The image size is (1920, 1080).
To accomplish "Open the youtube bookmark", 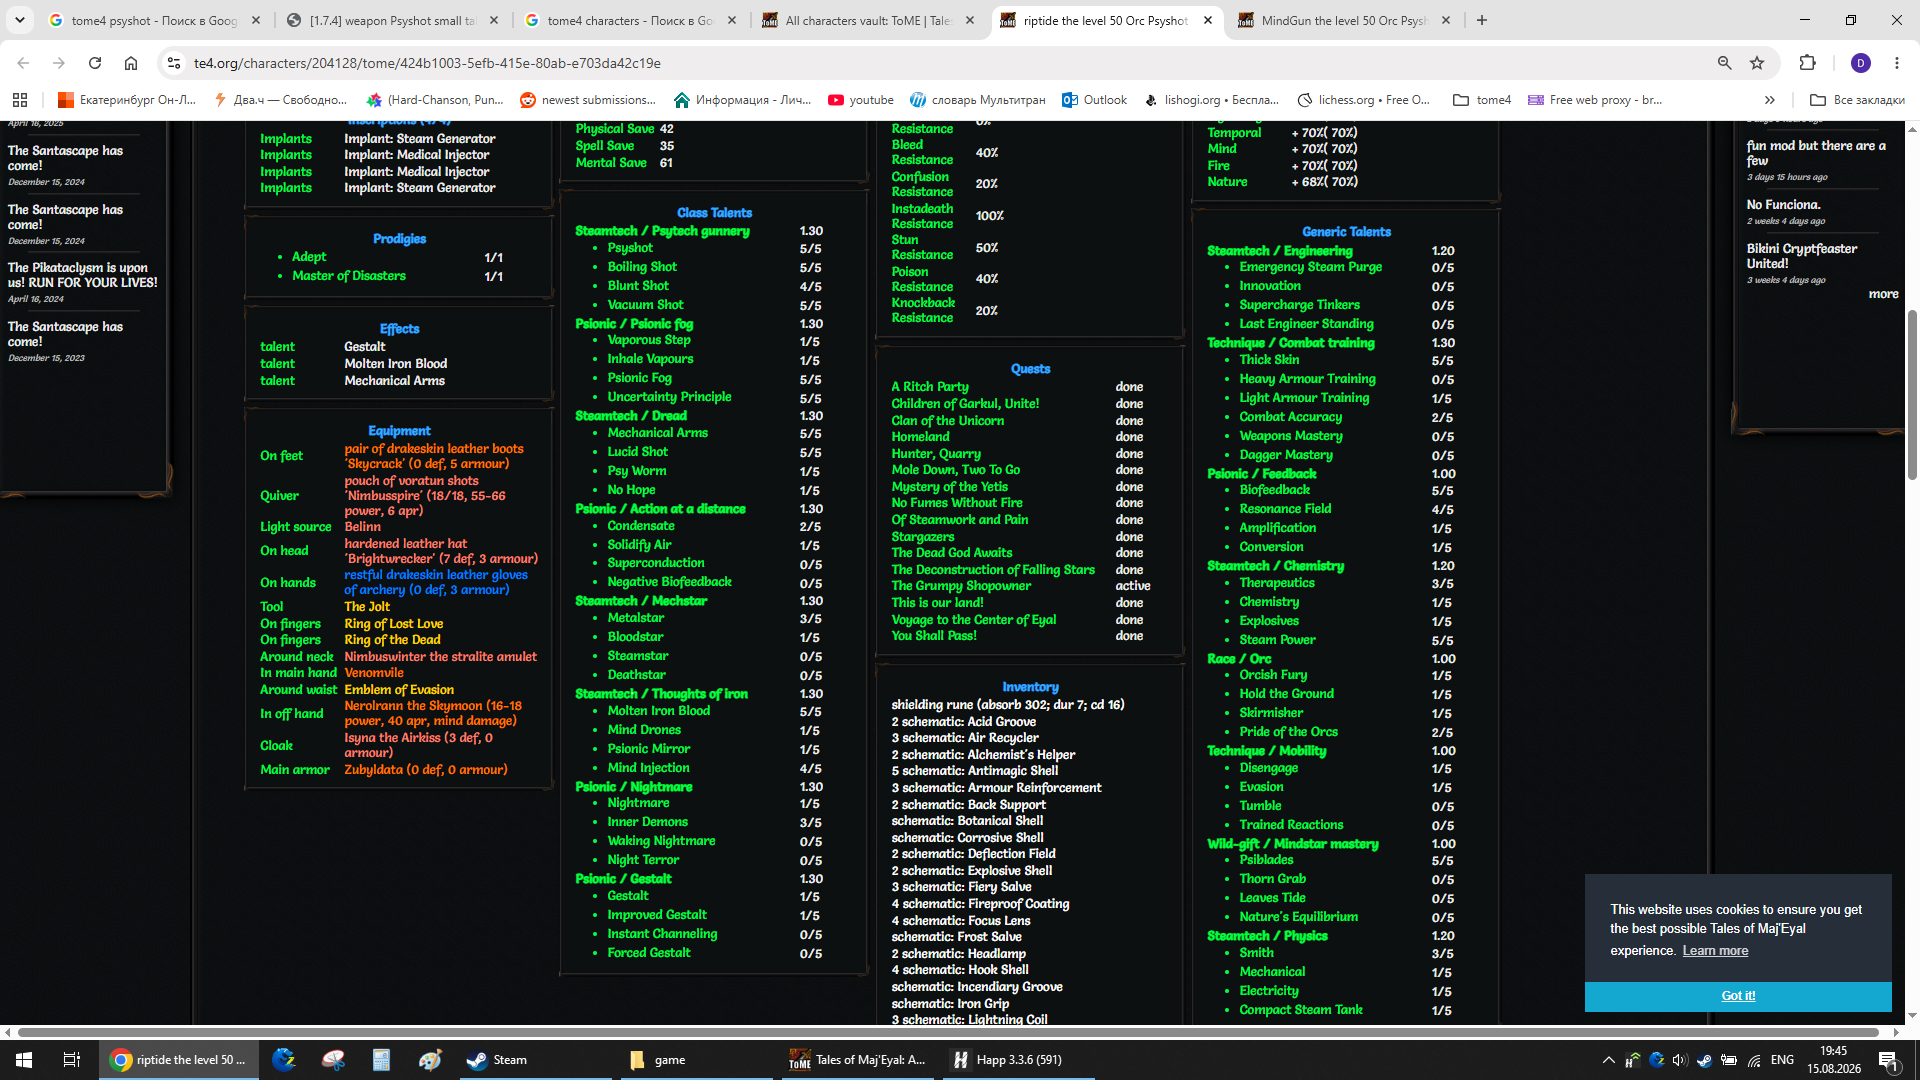I will 861,100.
